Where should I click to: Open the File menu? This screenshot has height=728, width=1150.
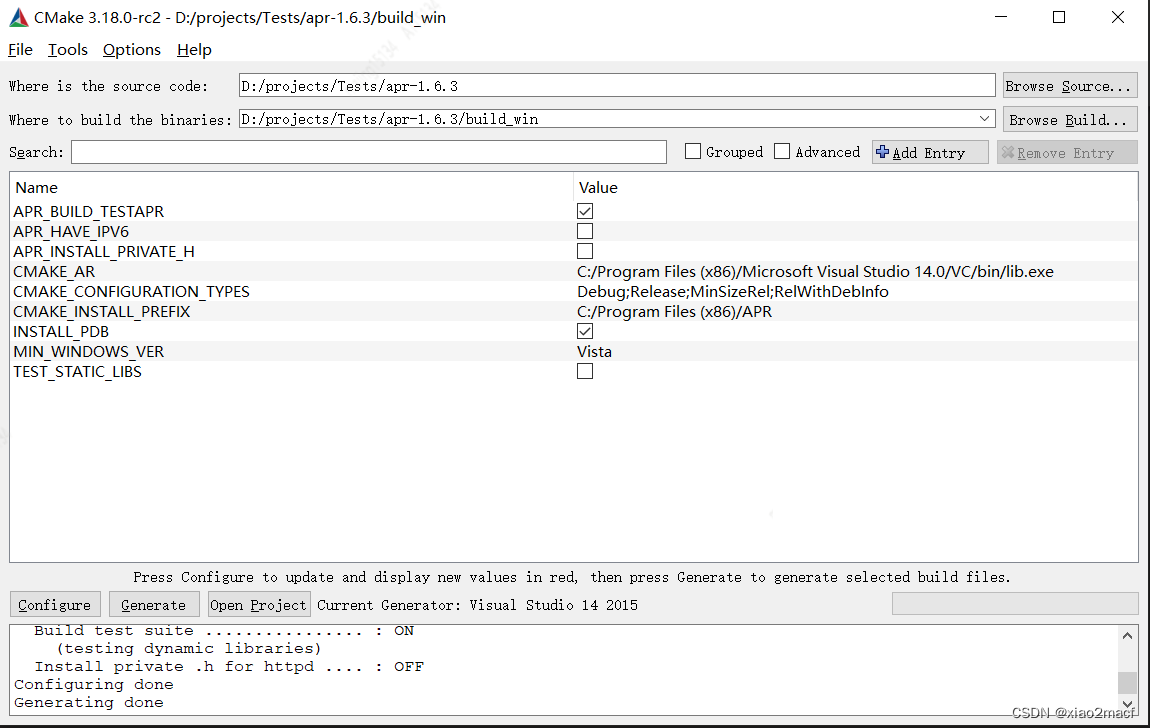19,49
